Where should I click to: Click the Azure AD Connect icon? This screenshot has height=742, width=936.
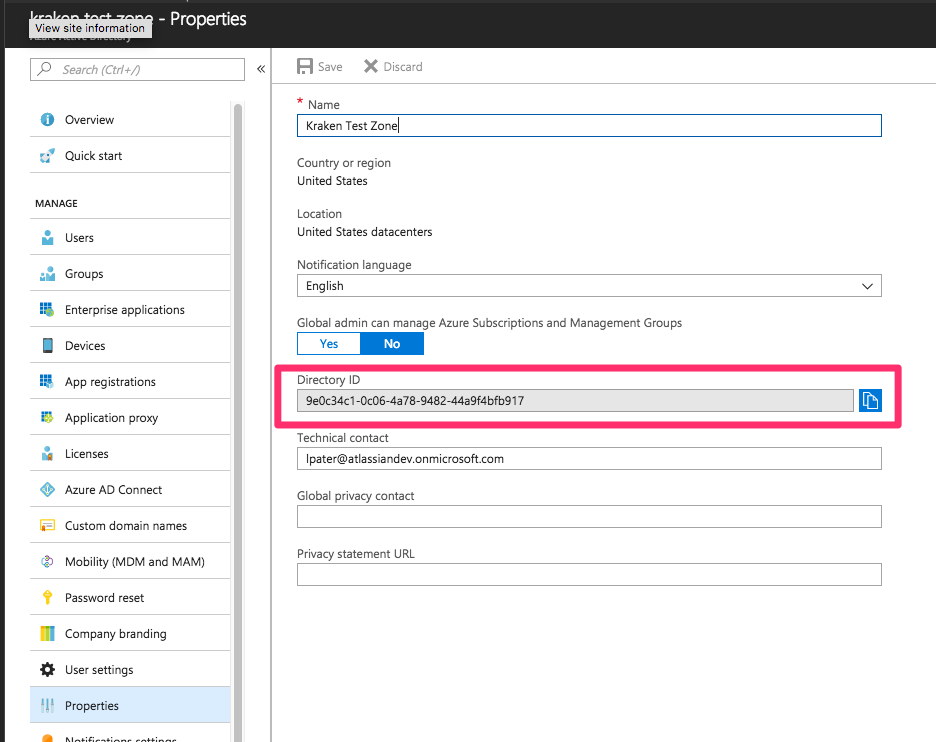(47, 490)
